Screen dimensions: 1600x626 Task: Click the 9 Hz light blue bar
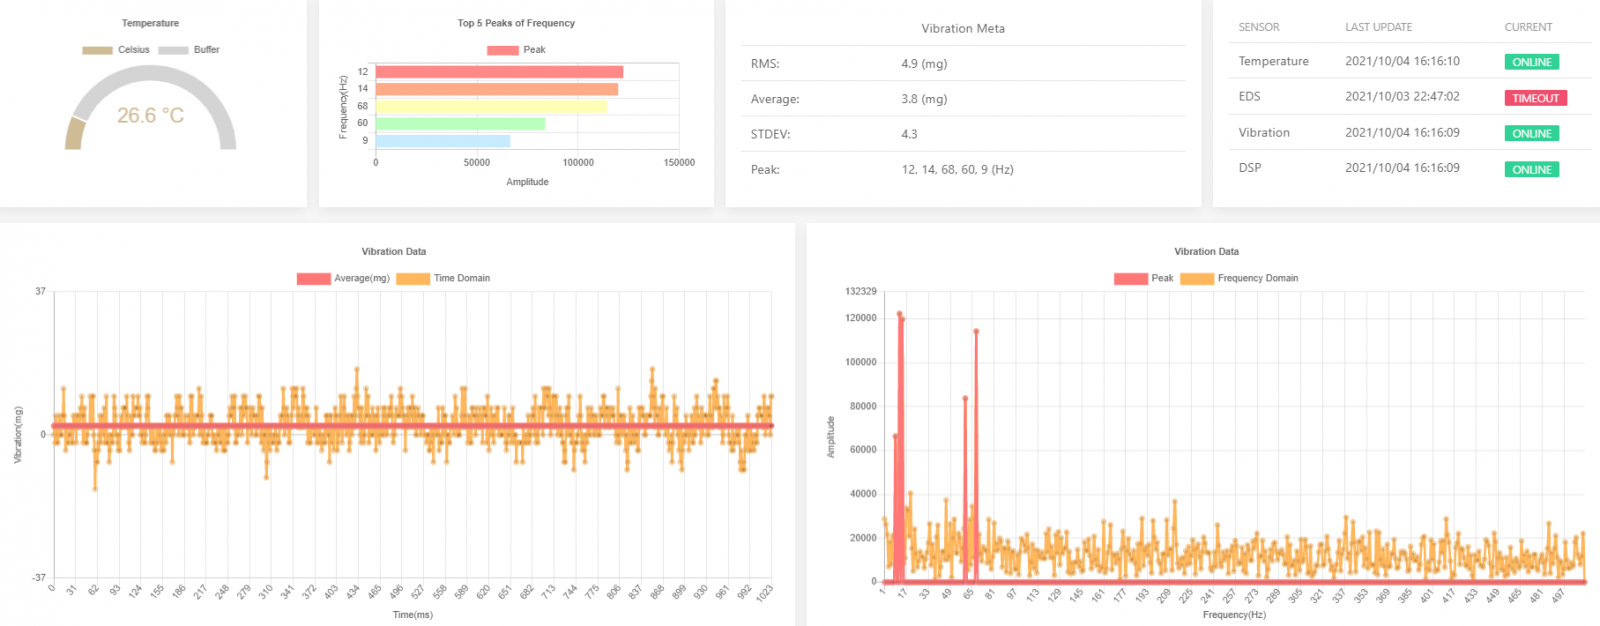point(442,141)
